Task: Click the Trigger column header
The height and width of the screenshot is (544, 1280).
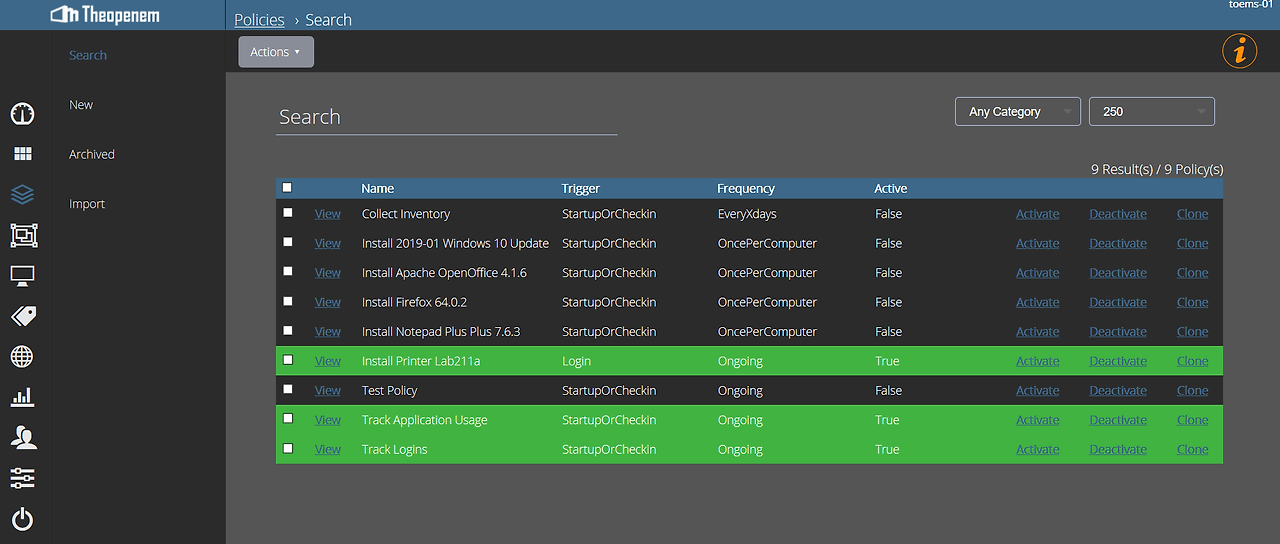Action: (x=581, y=188)
